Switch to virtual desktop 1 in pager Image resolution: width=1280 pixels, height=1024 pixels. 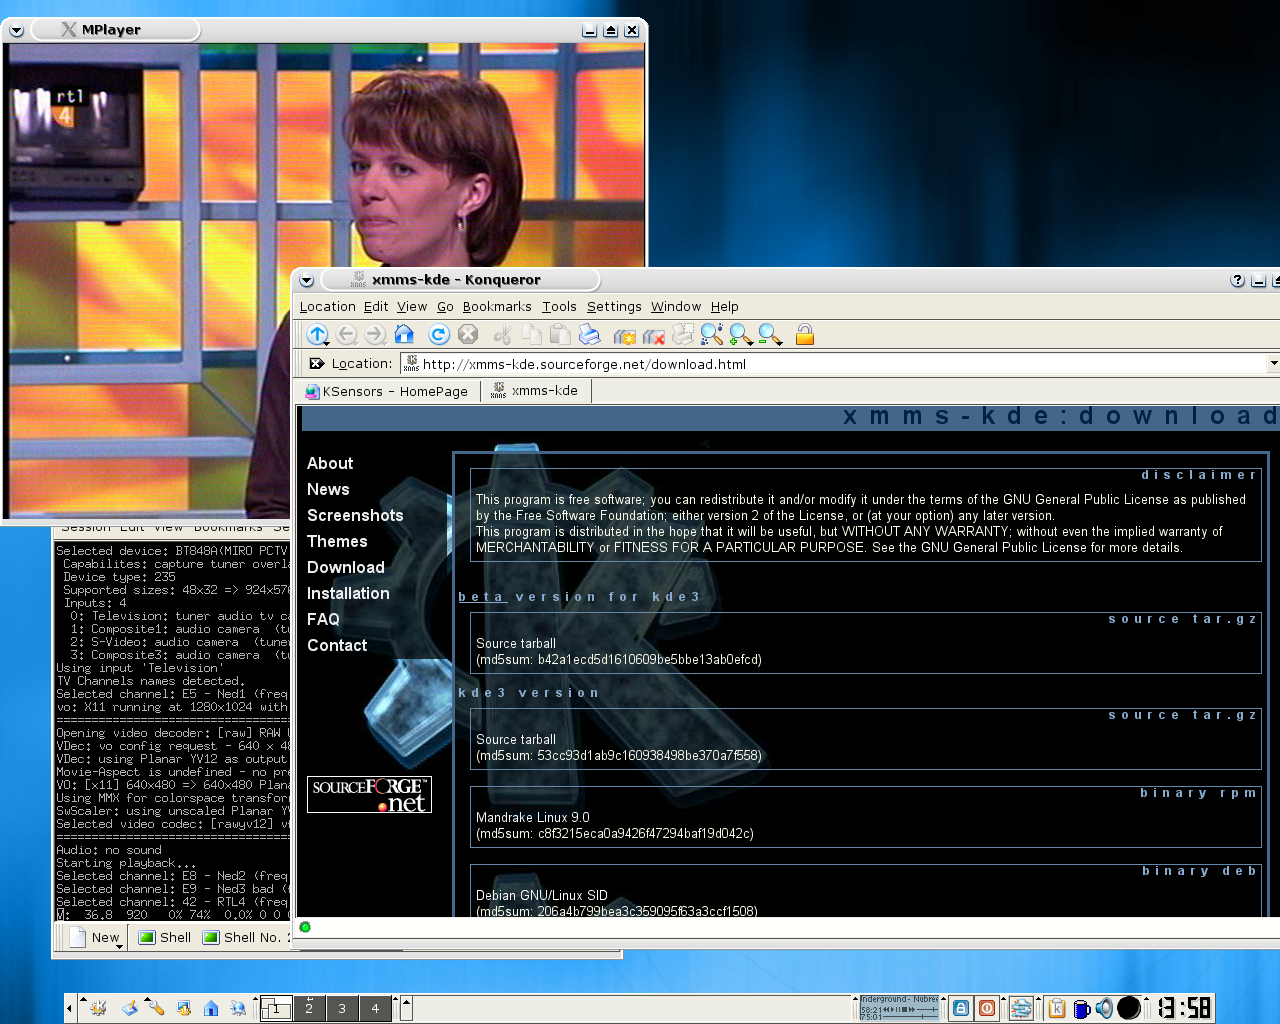point(276,1008)
